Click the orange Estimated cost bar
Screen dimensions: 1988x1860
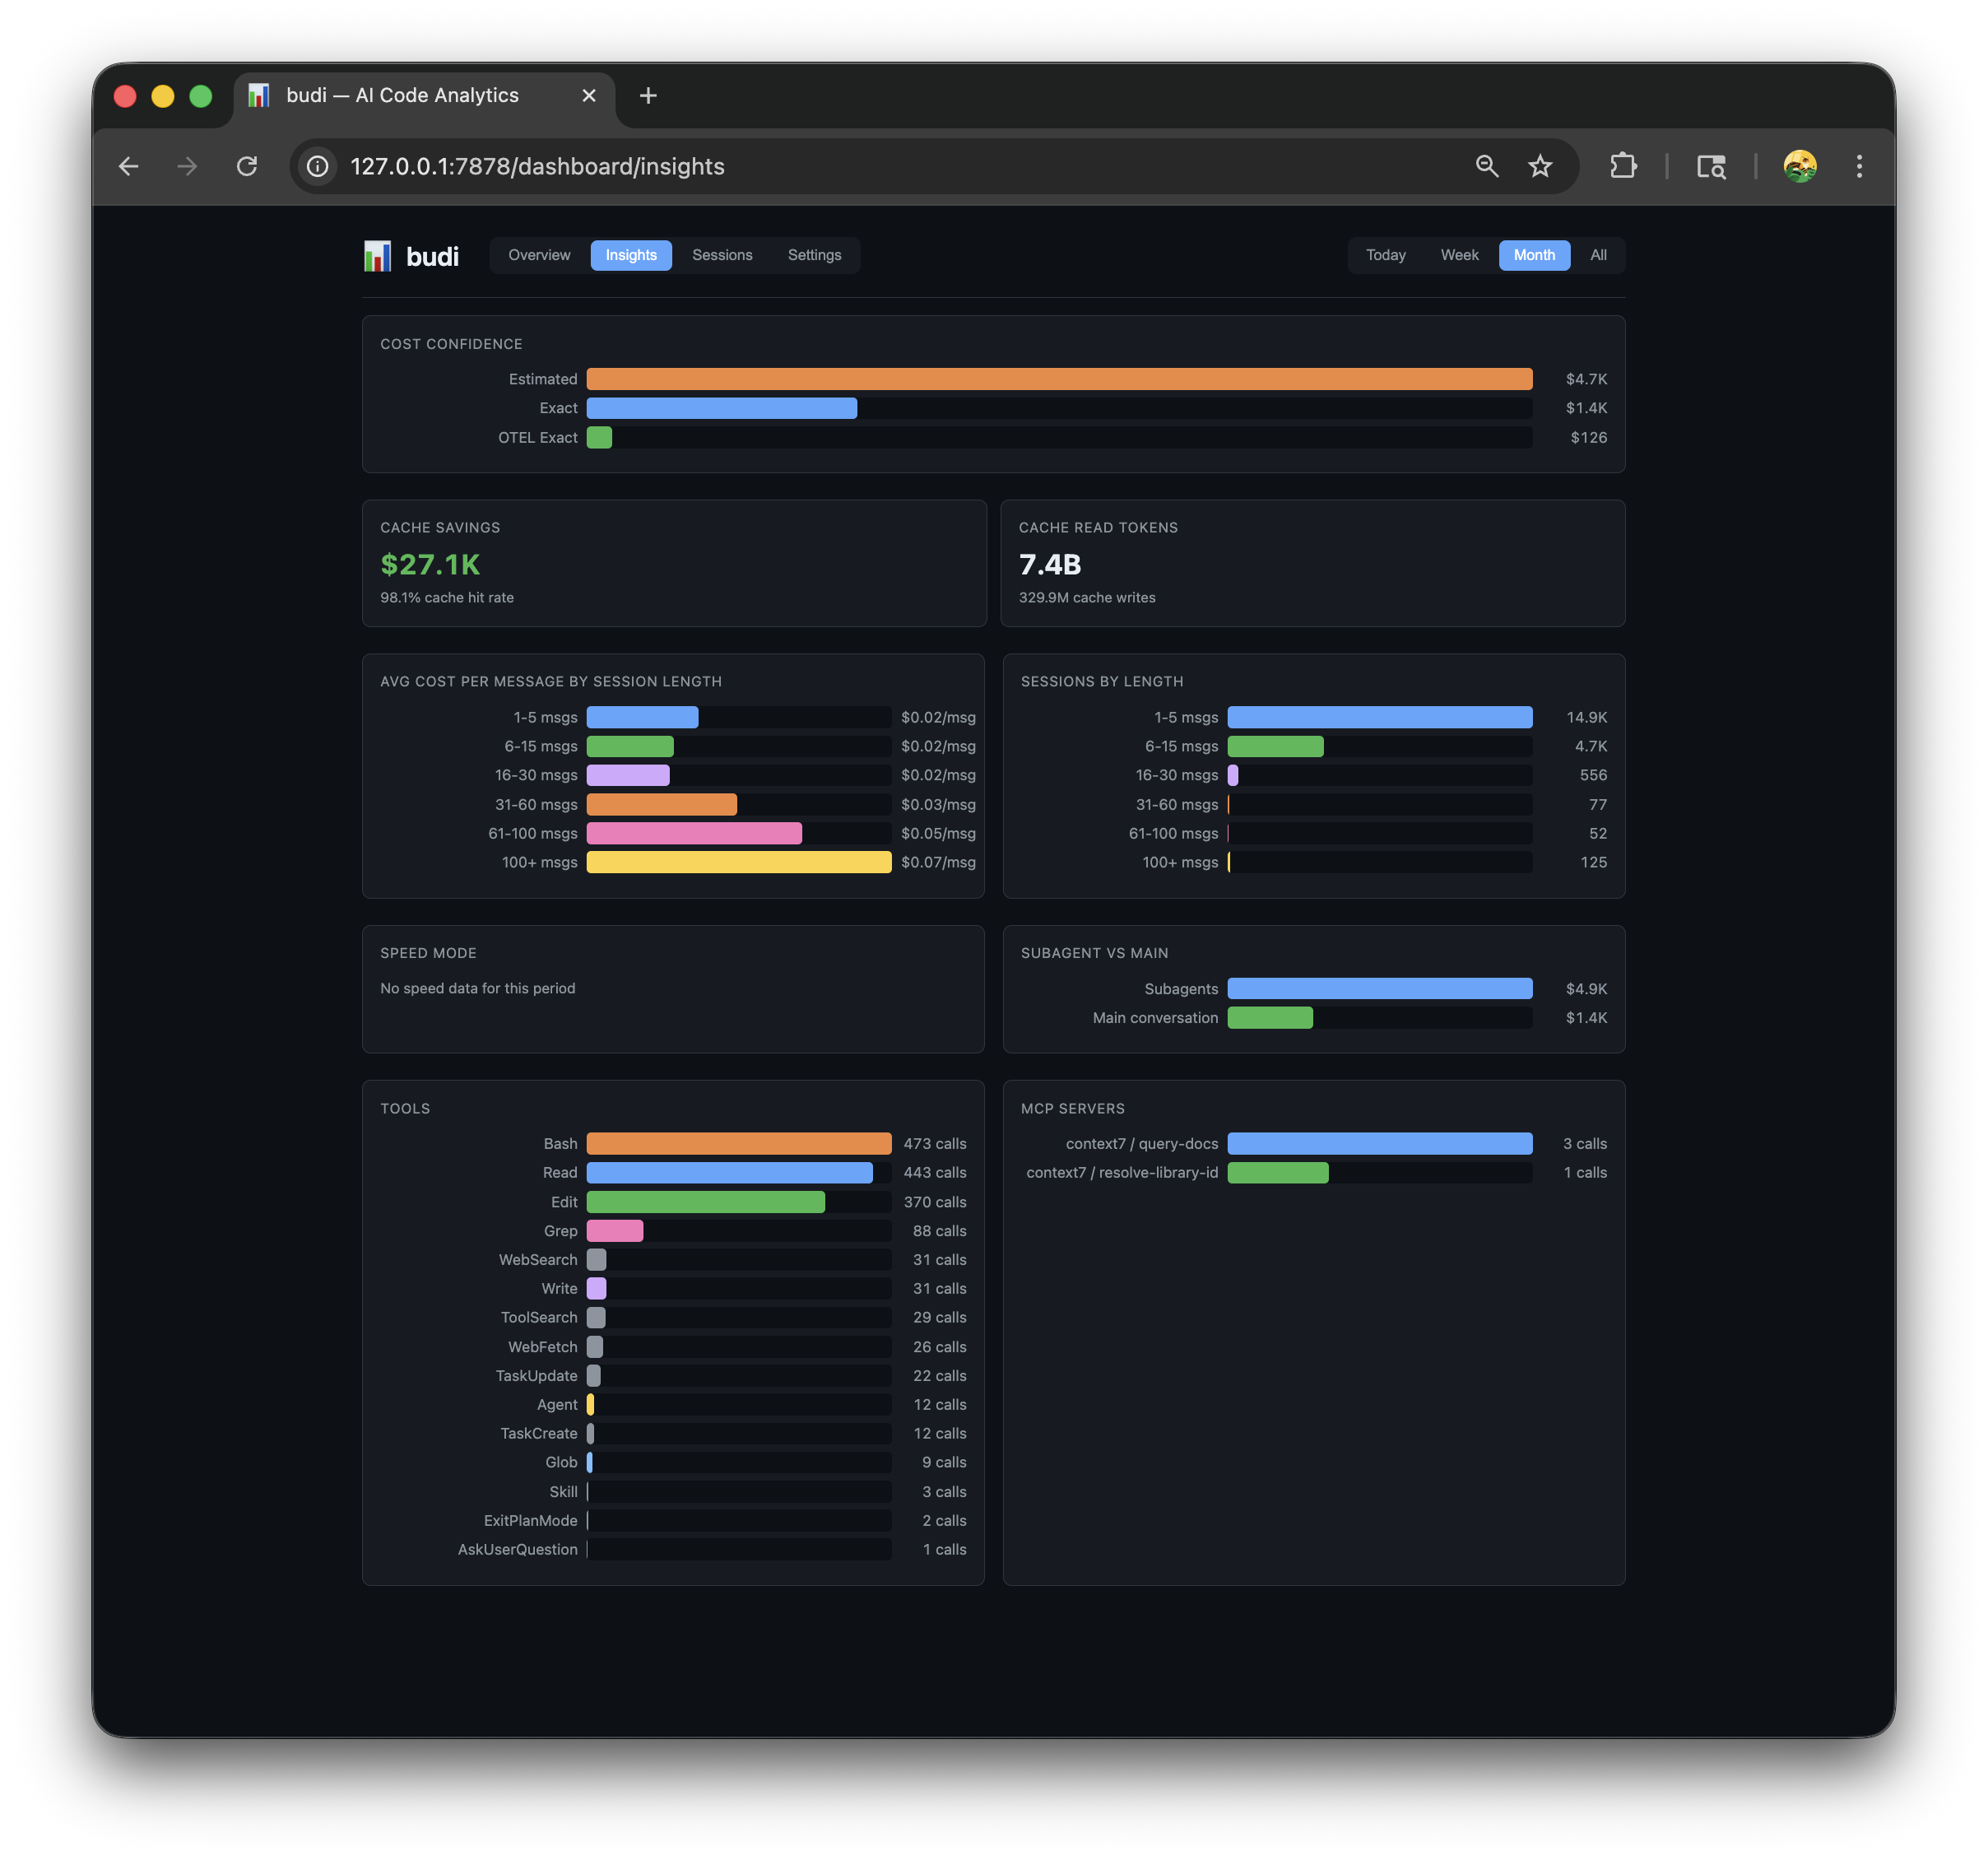[1058, 379]
